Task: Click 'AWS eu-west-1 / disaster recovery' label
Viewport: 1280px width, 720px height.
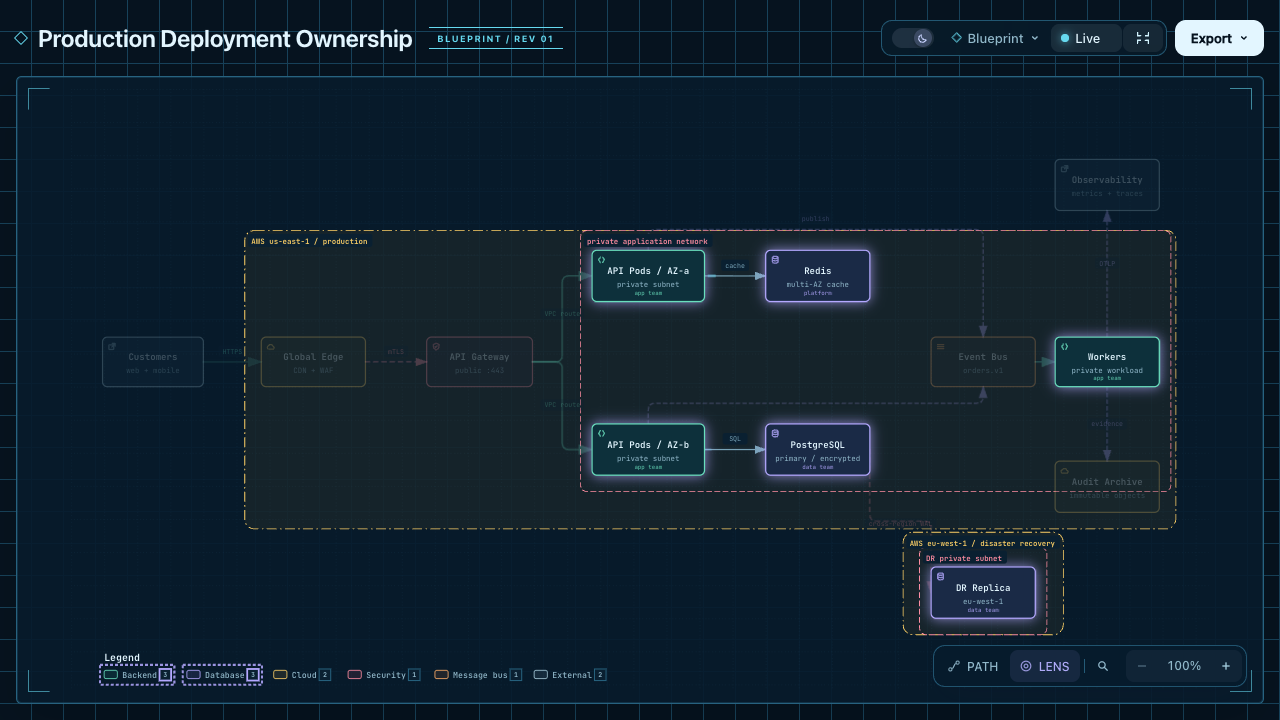Action: click(x=982, y=543)
